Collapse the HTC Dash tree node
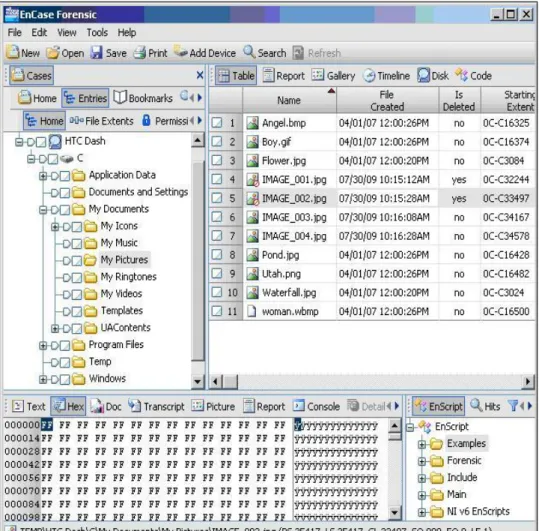This screenshot has width=539, height=531. click(x=19, y=142)
